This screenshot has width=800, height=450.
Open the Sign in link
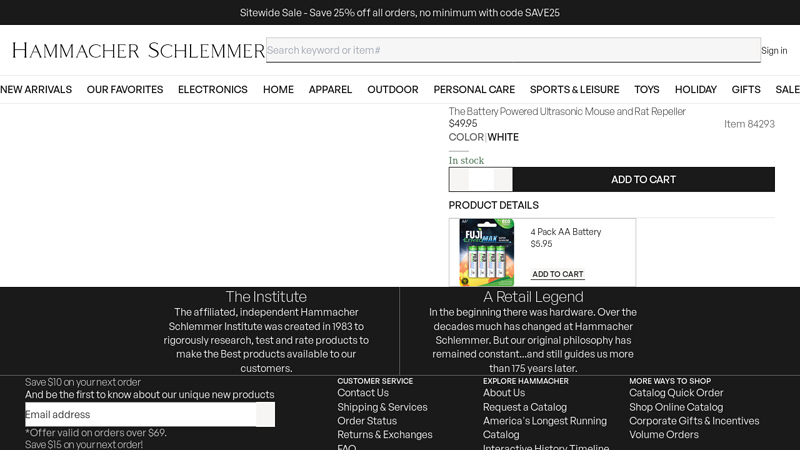[x=774, y=51]
